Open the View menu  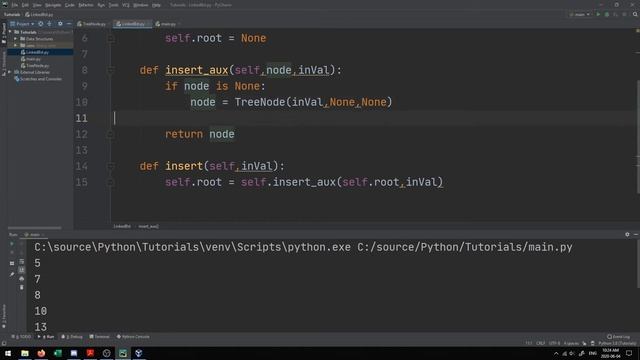(x=37, y=5)
